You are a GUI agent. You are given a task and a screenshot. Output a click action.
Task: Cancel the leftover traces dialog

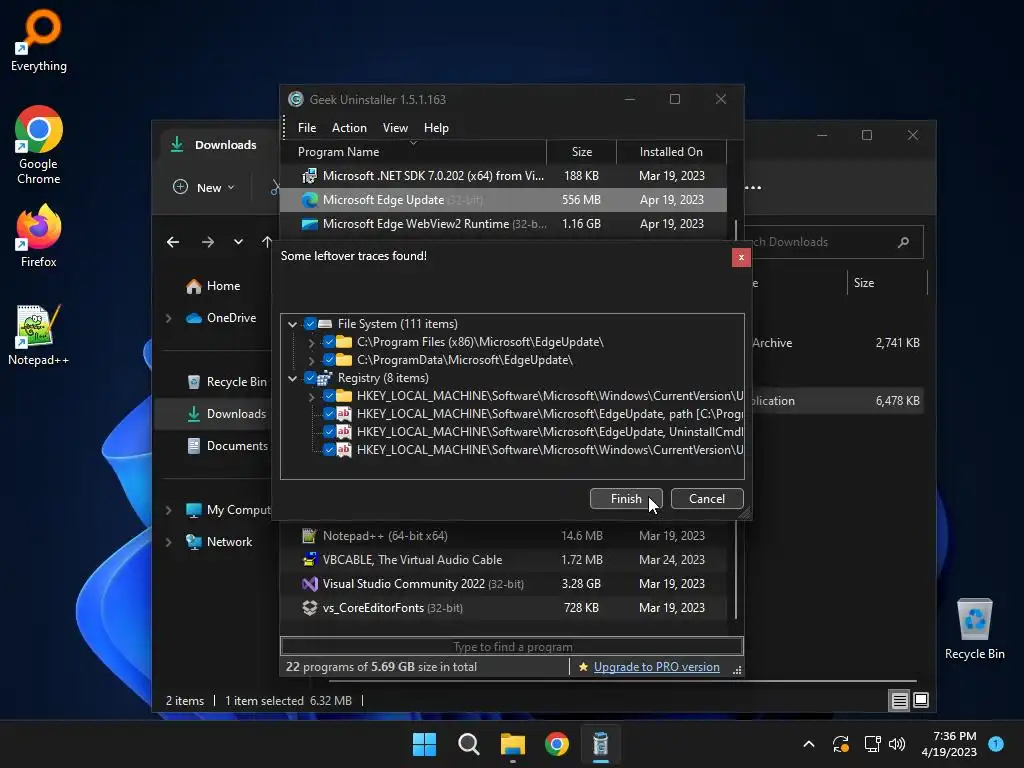pos(707,499)
